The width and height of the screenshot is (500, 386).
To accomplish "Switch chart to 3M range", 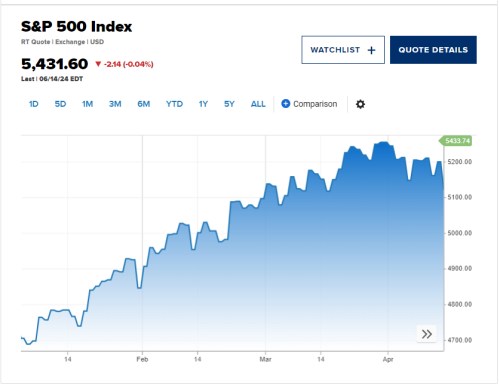I will click(x=115, y=104).
